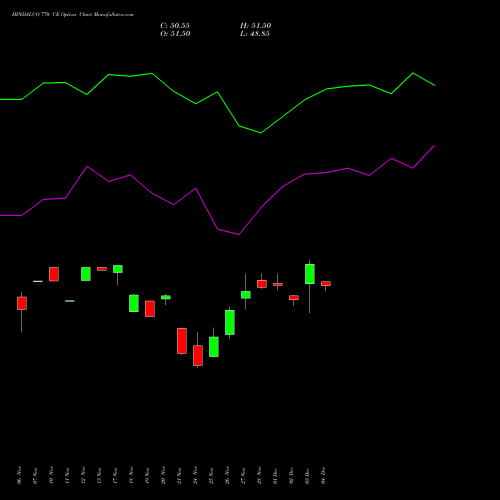Click the 02 Dec date label
This screenshot has height=500, width=500.
291,475
